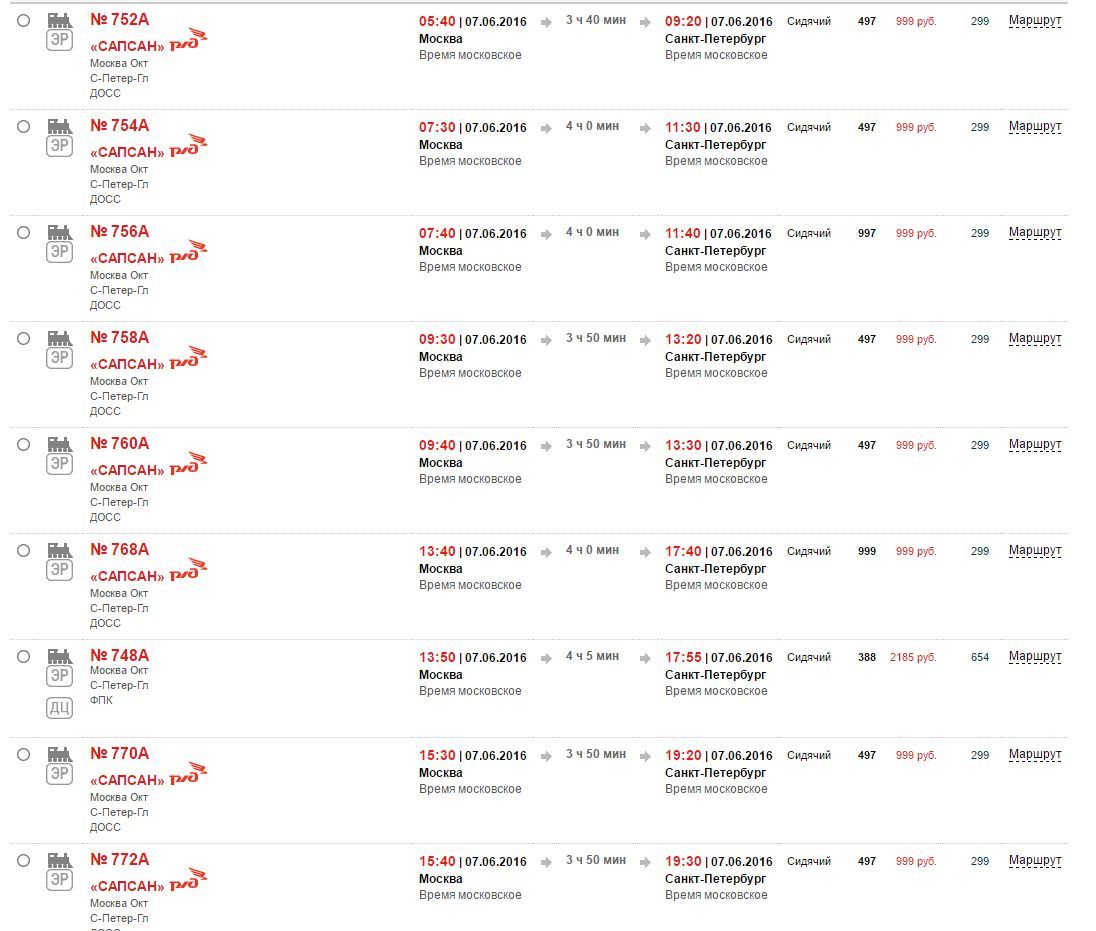Select the radio button for train 758А
This screenshot has width=1096, height=931.
tap(23, 339)
